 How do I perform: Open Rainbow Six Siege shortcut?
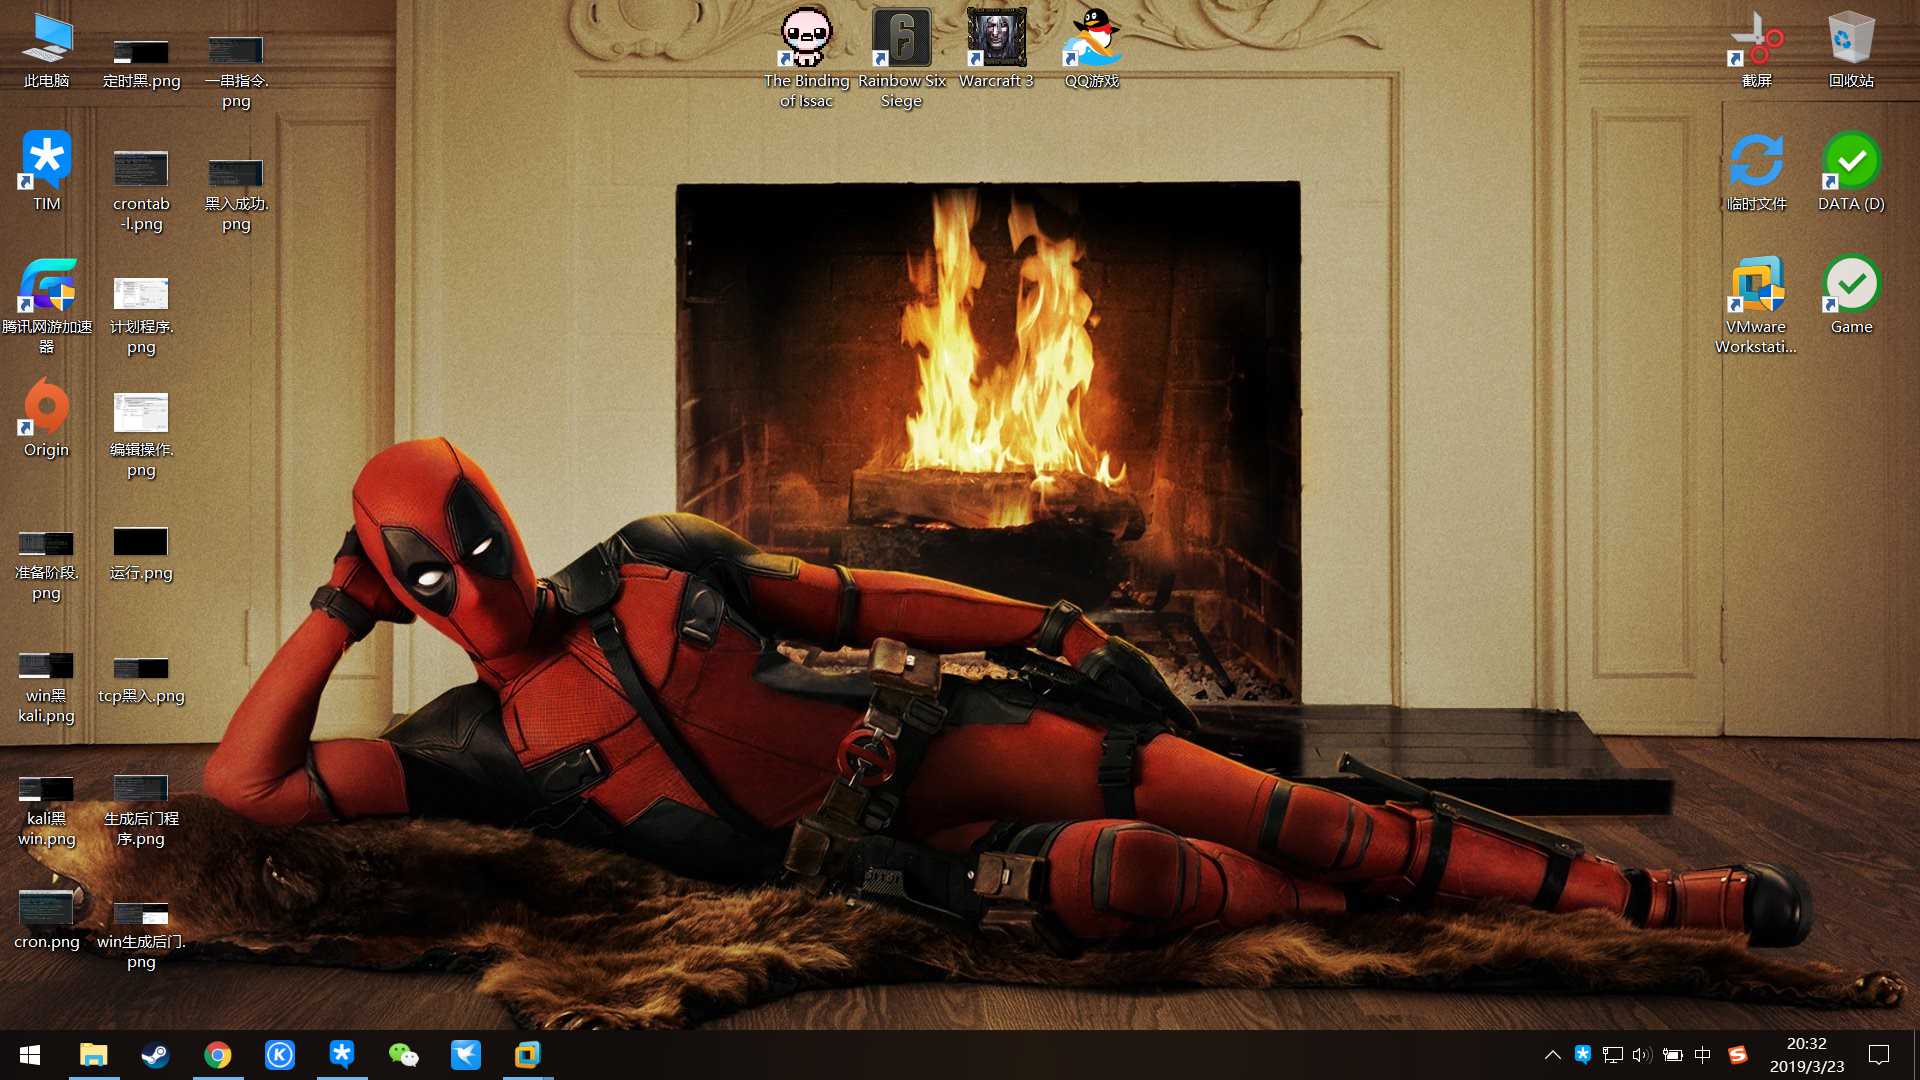click(x=902, y=58)
